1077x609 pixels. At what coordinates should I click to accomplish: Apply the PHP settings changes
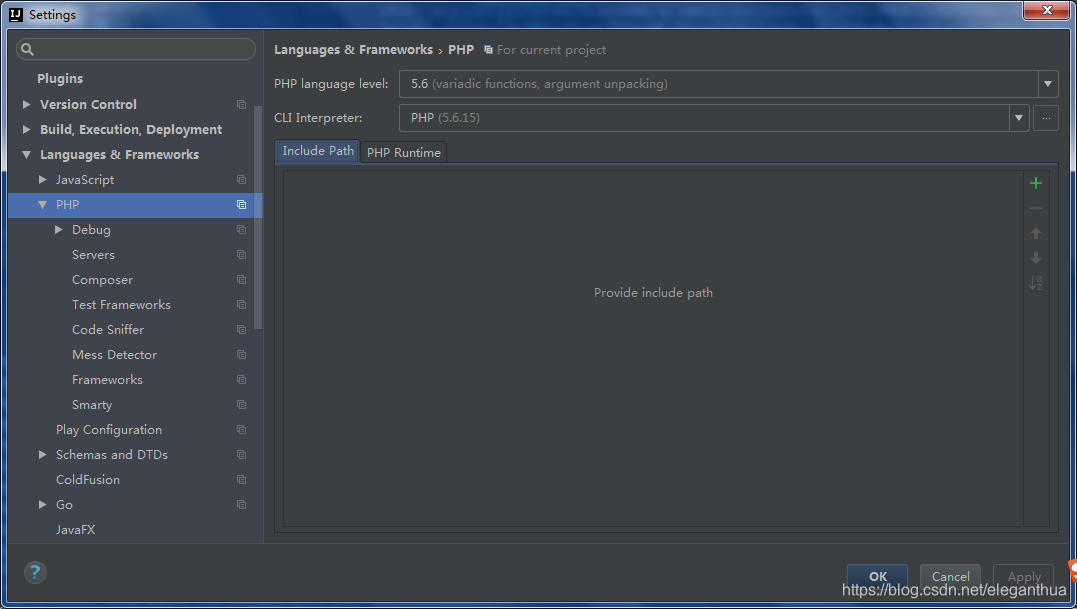pyautogui.click(x=1023, y=577)
